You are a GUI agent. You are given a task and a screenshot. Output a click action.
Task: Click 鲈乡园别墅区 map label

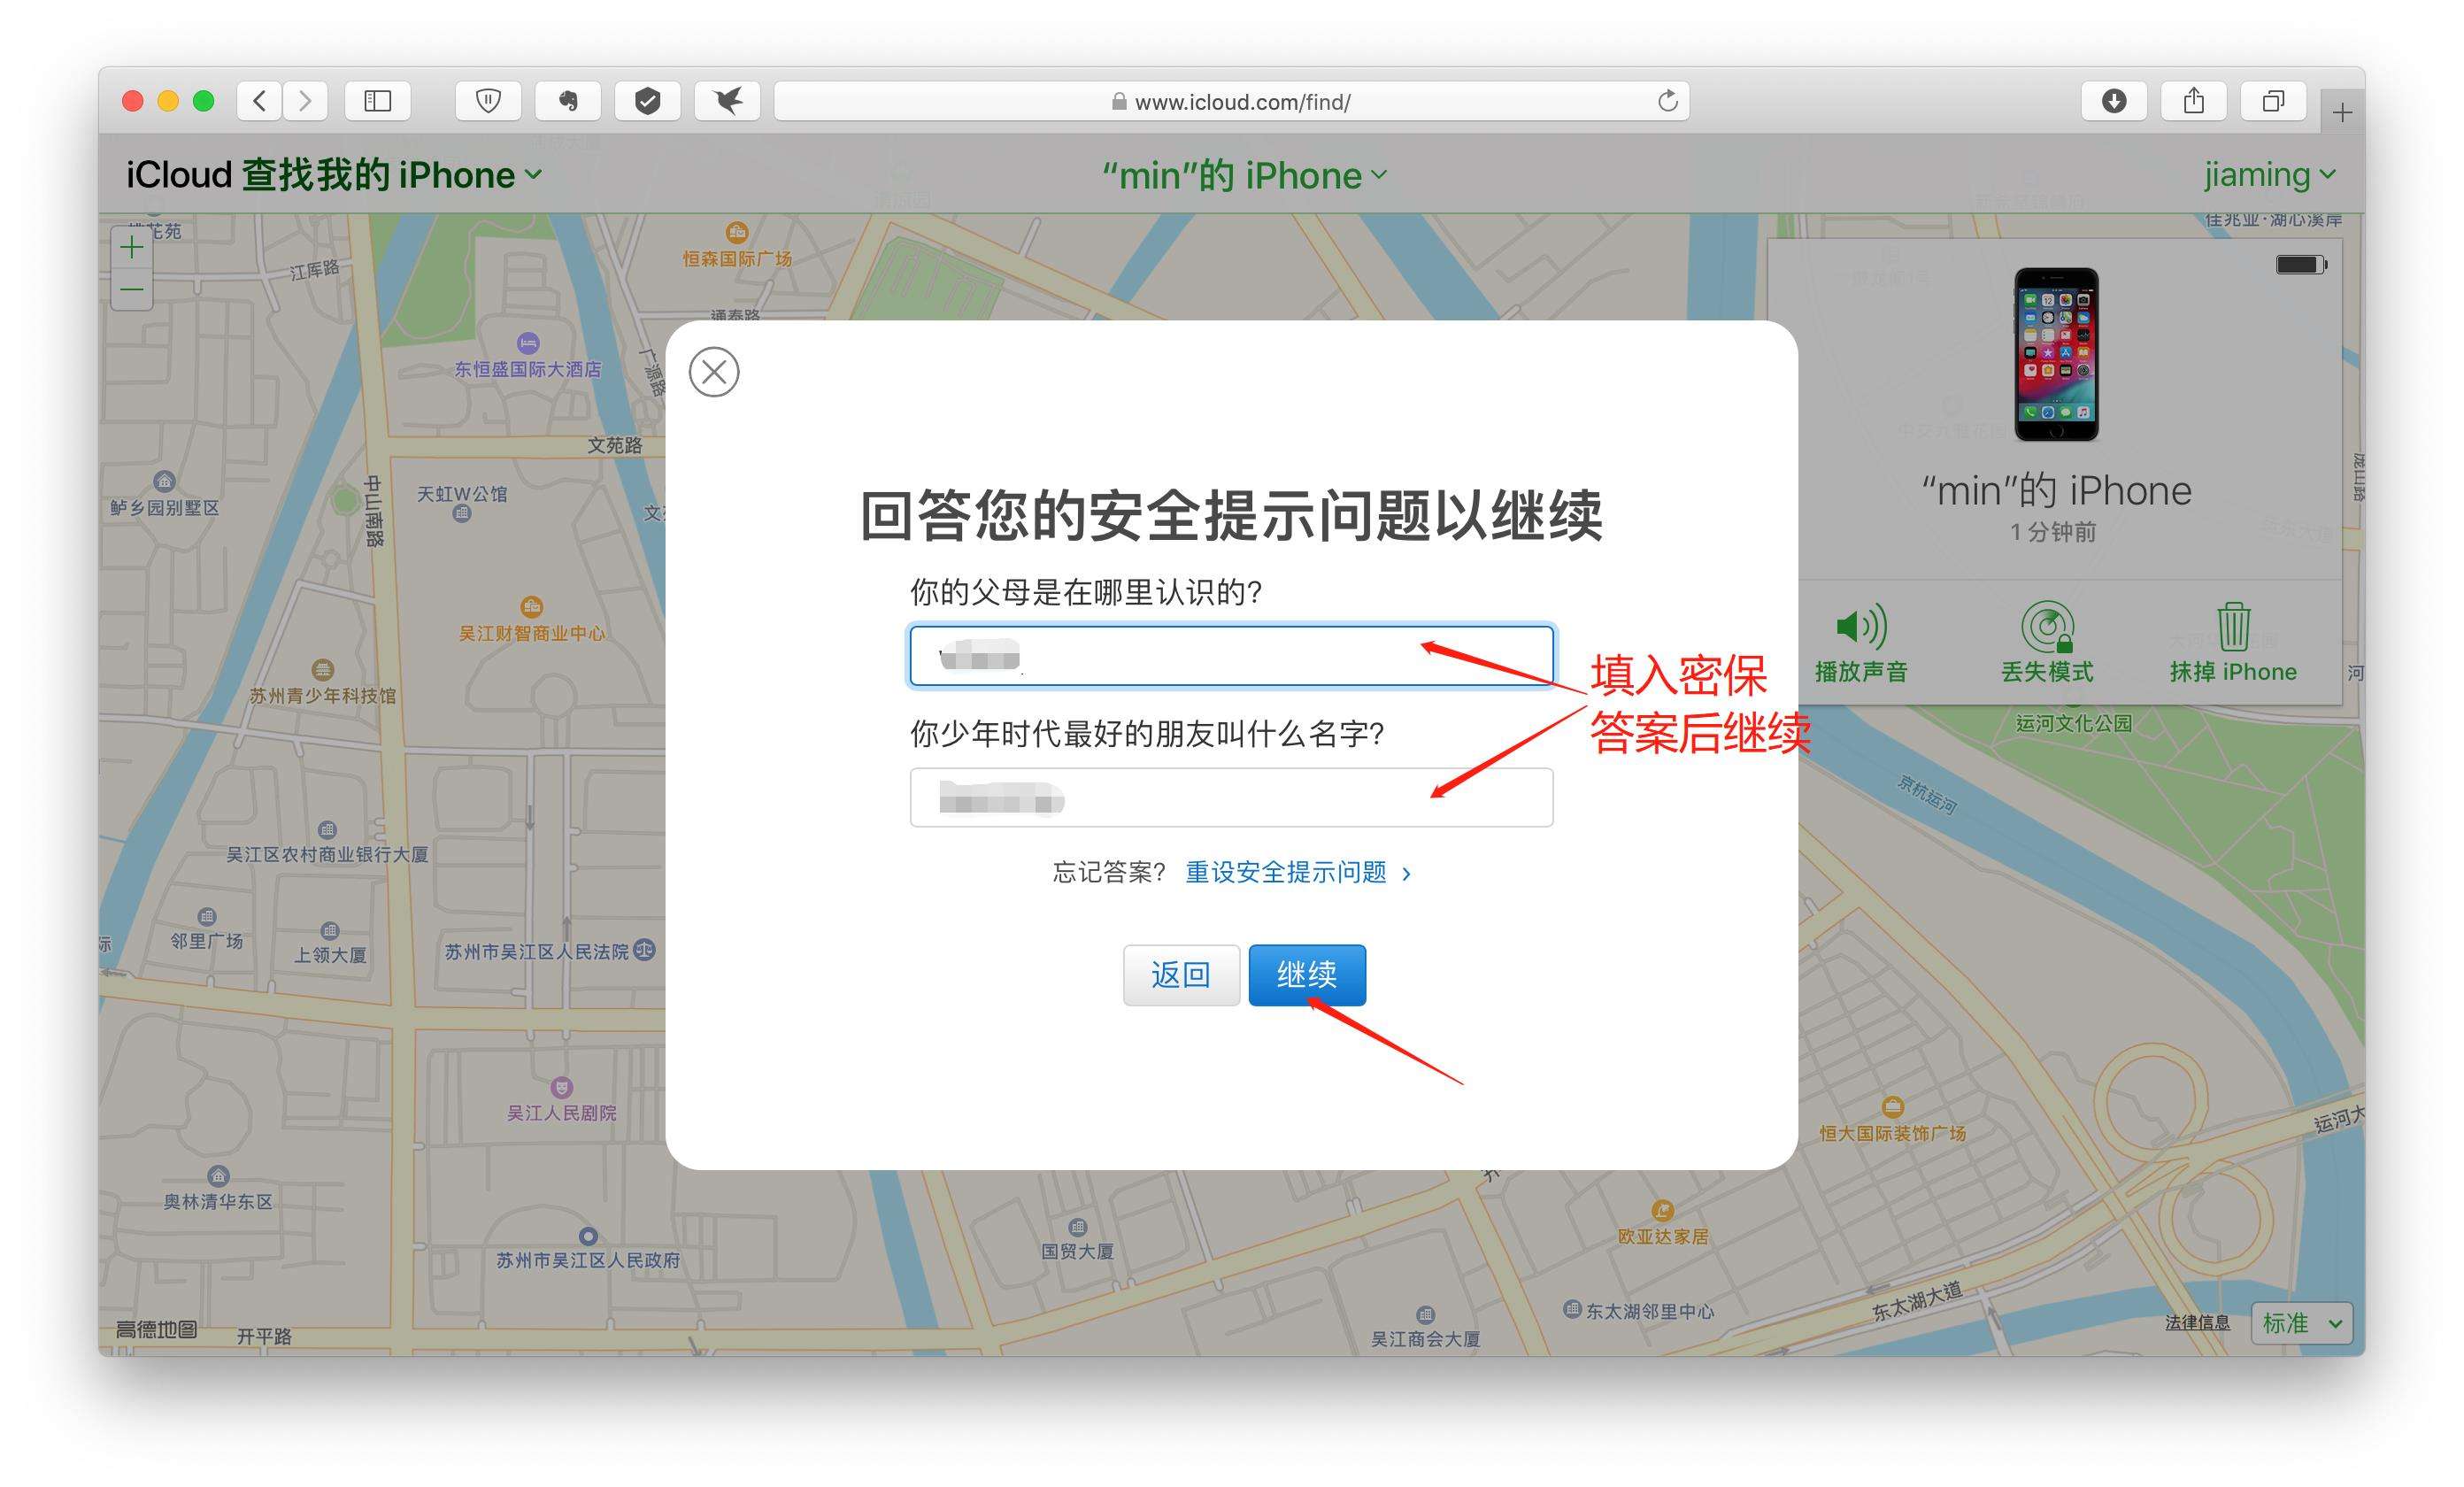(x=165, y=508)
